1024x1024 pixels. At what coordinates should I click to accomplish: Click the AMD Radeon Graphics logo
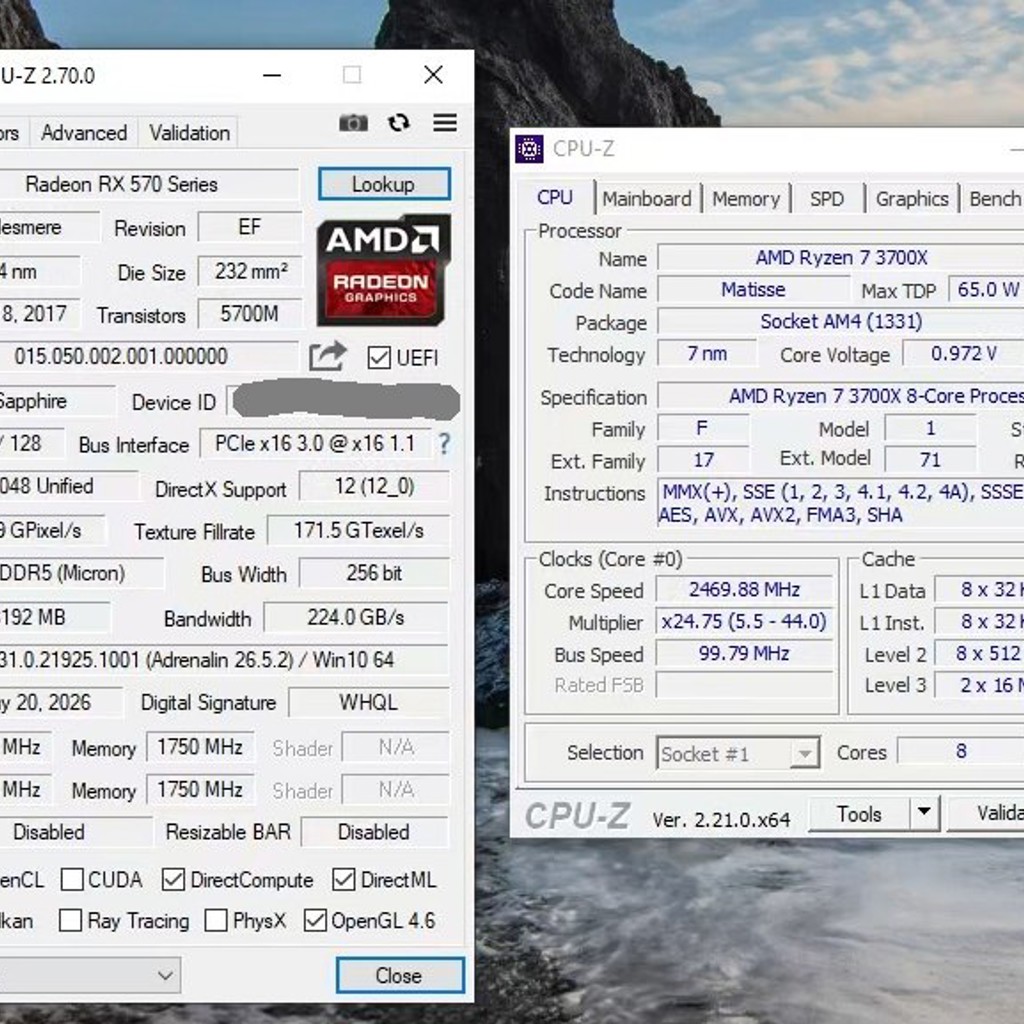(383, 270)
